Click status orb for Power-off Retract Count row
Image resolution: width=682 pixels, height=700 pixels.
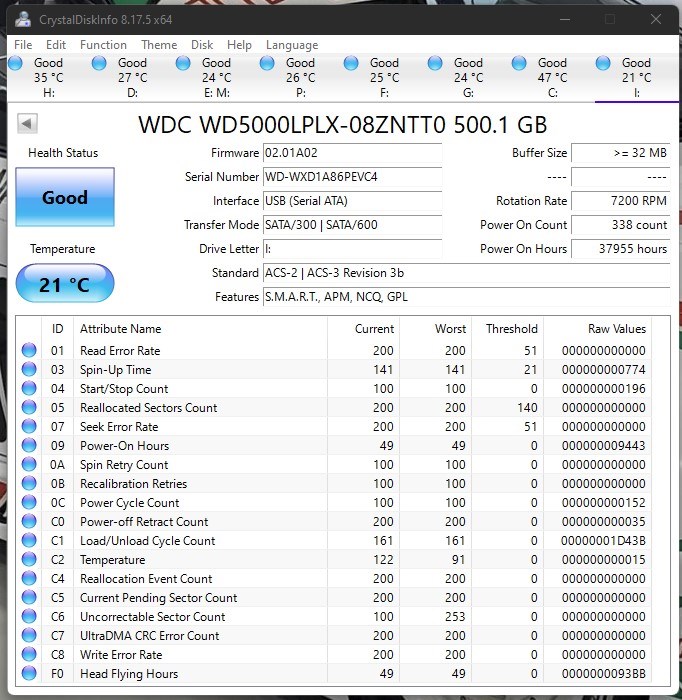pyautogui.click(x=29, y=521)
